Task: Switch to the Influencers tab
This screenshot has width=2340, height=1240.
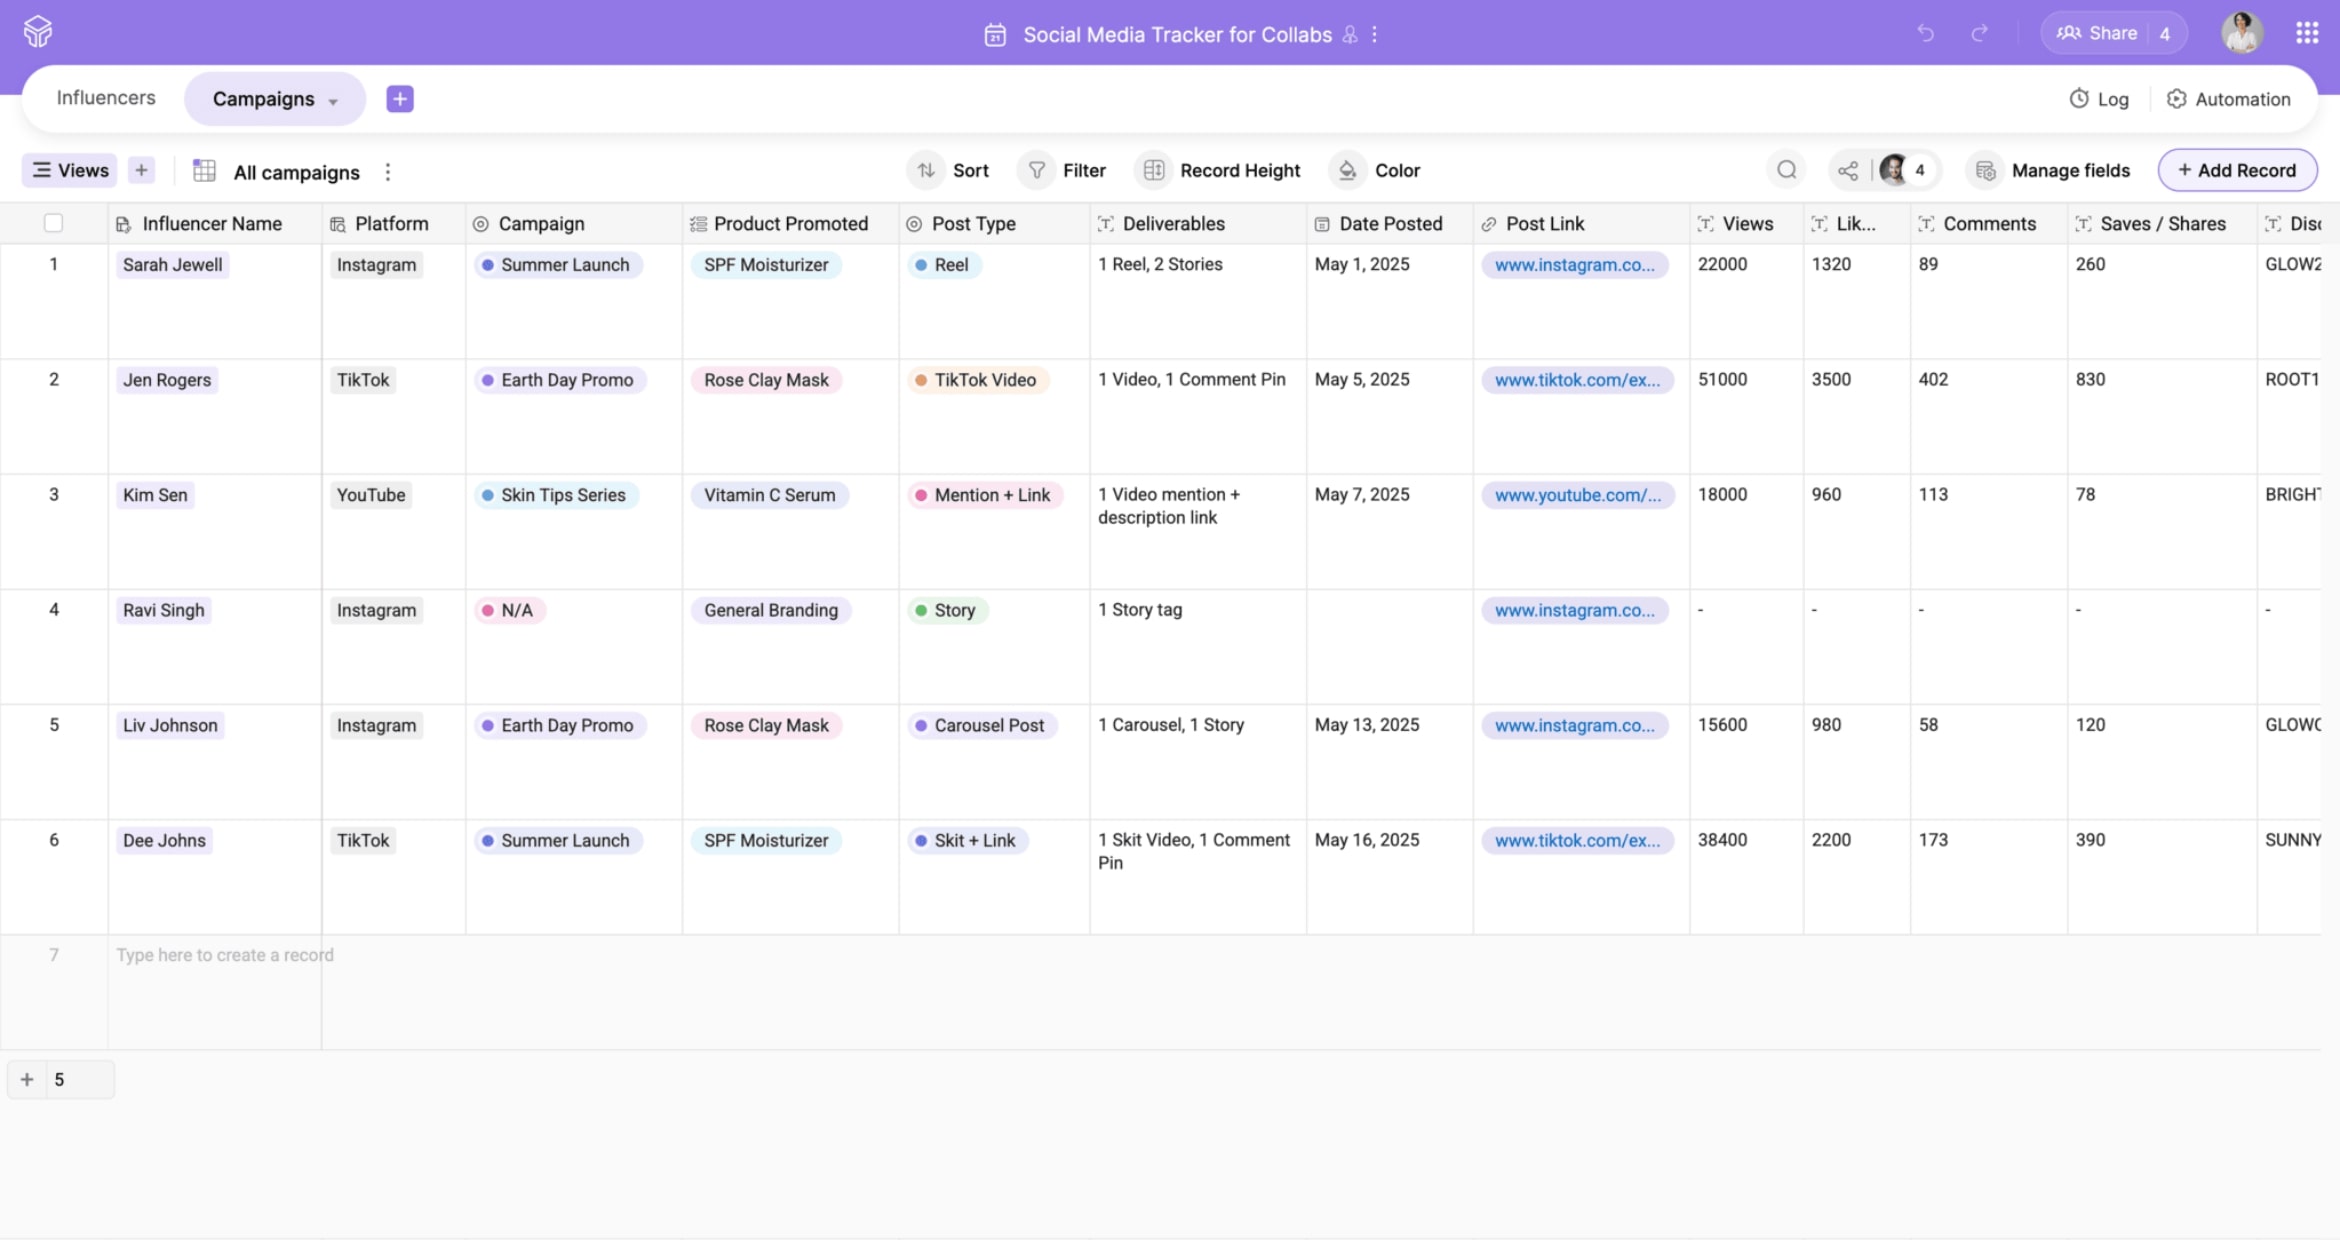Action: [106, 97]
